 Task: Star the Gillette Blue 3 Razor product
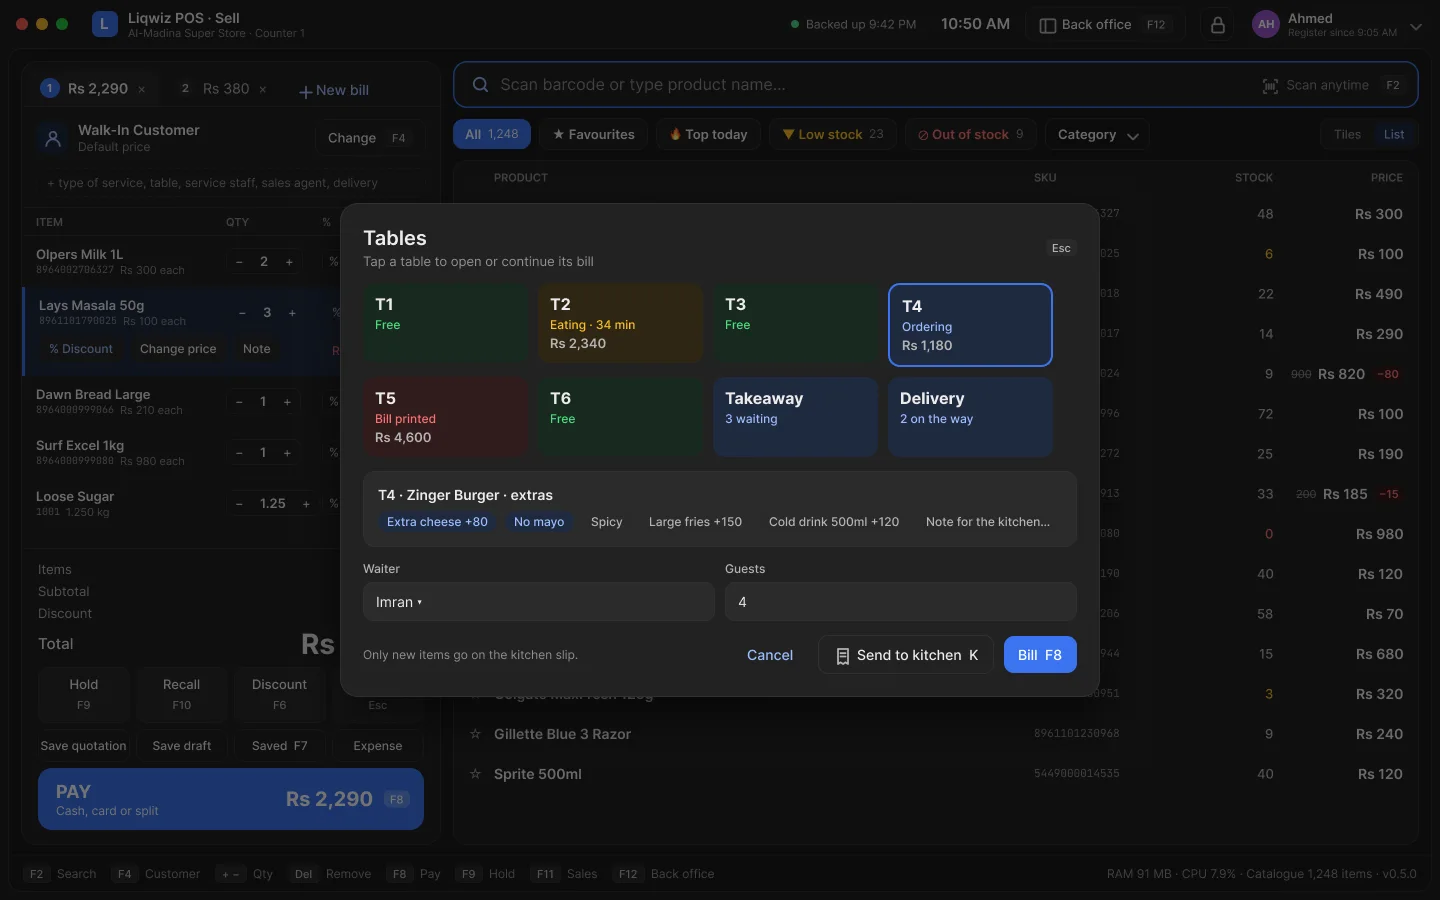(x=475, y=734)
